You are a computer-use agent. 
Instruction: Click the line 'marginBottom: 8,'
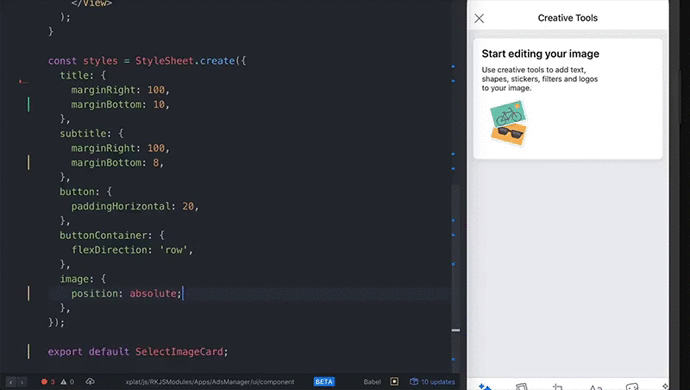tap(117, 162)
